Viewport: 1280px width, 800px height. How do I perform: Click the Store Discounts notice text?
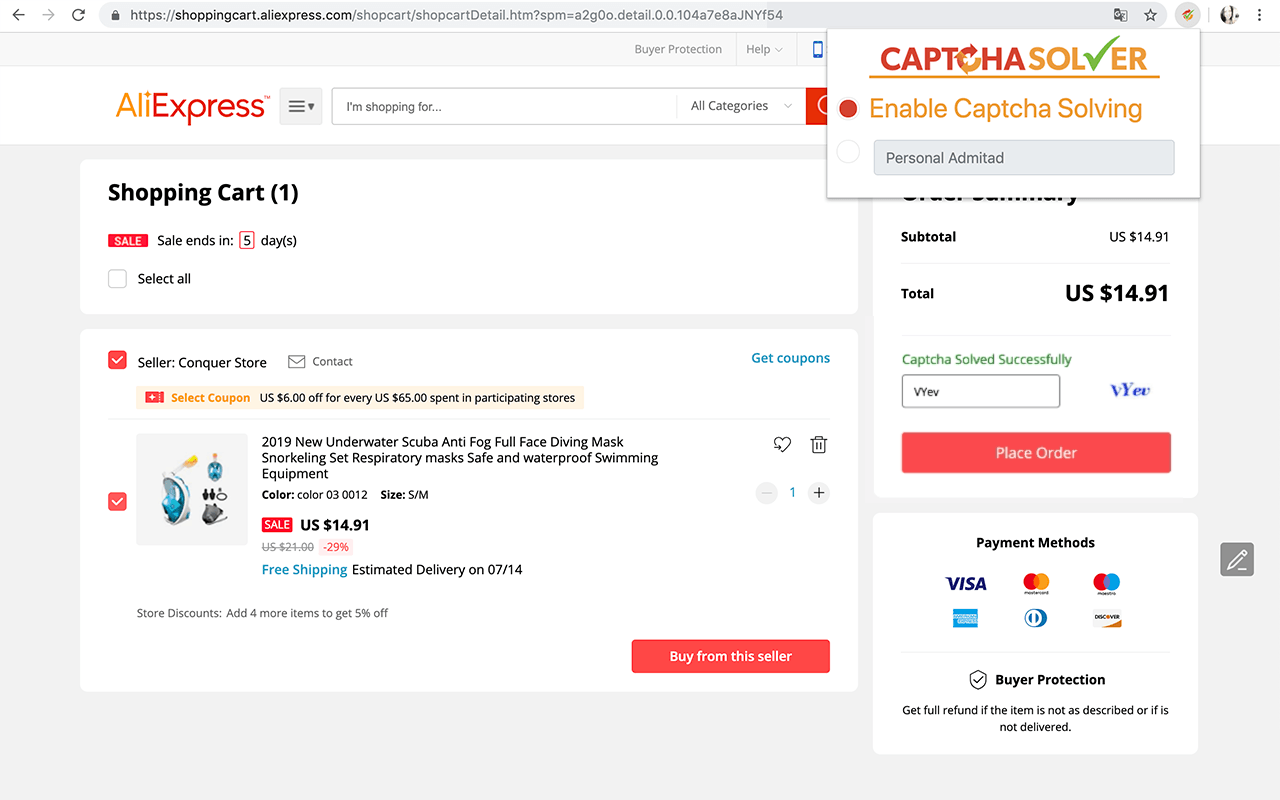point(262,613)
